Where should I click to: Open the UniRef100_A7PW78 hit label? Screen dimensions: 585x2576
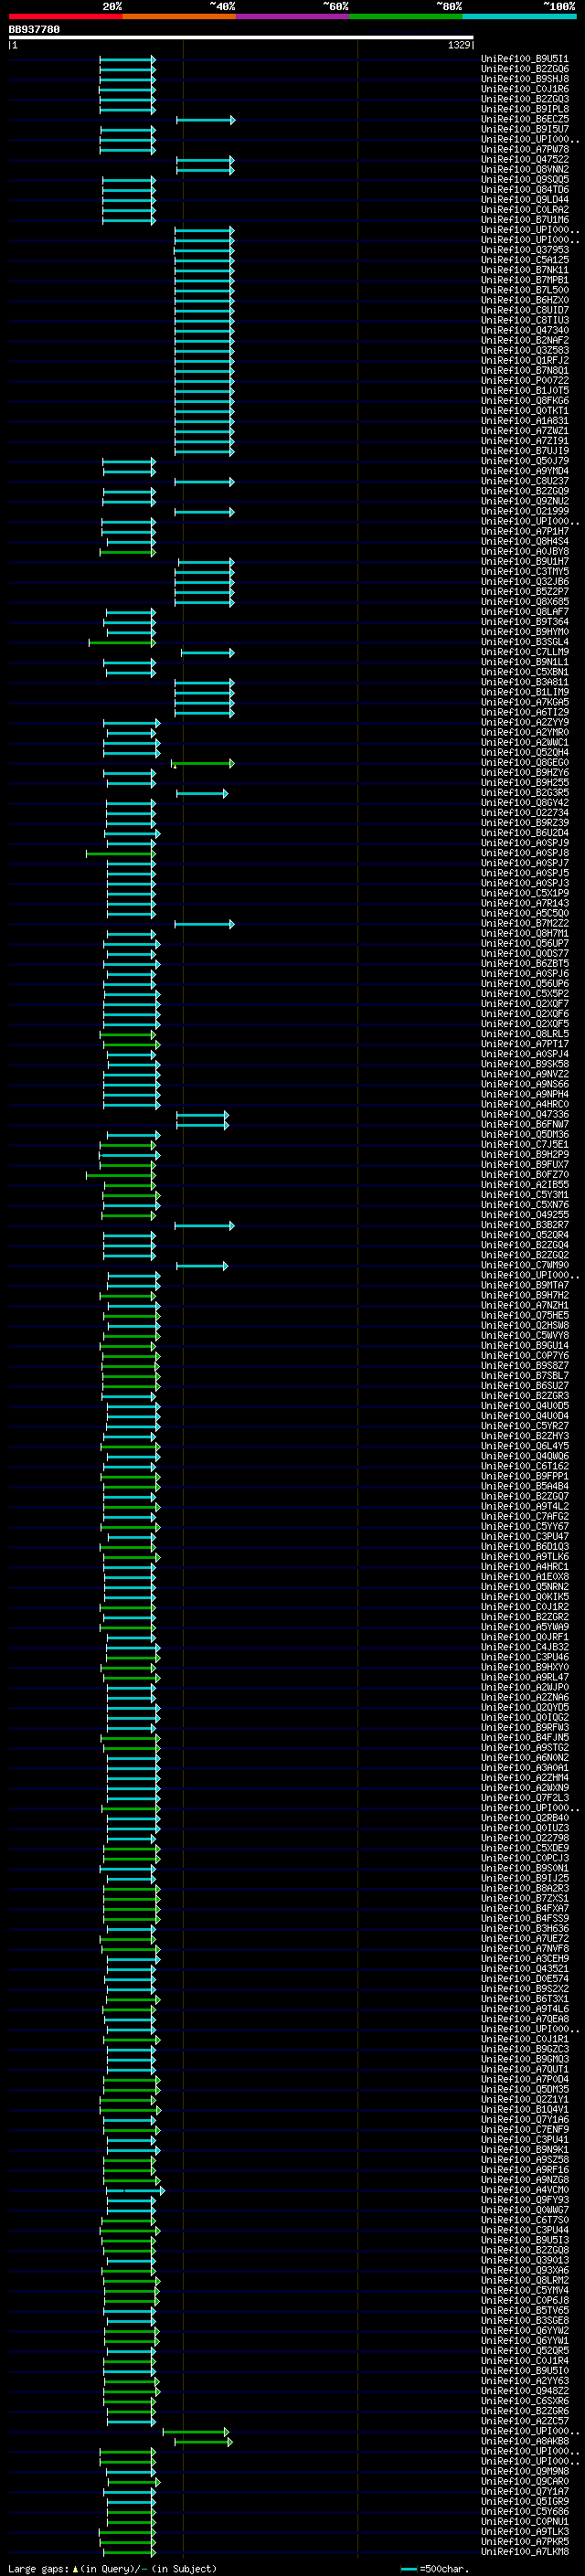[525, 150]
